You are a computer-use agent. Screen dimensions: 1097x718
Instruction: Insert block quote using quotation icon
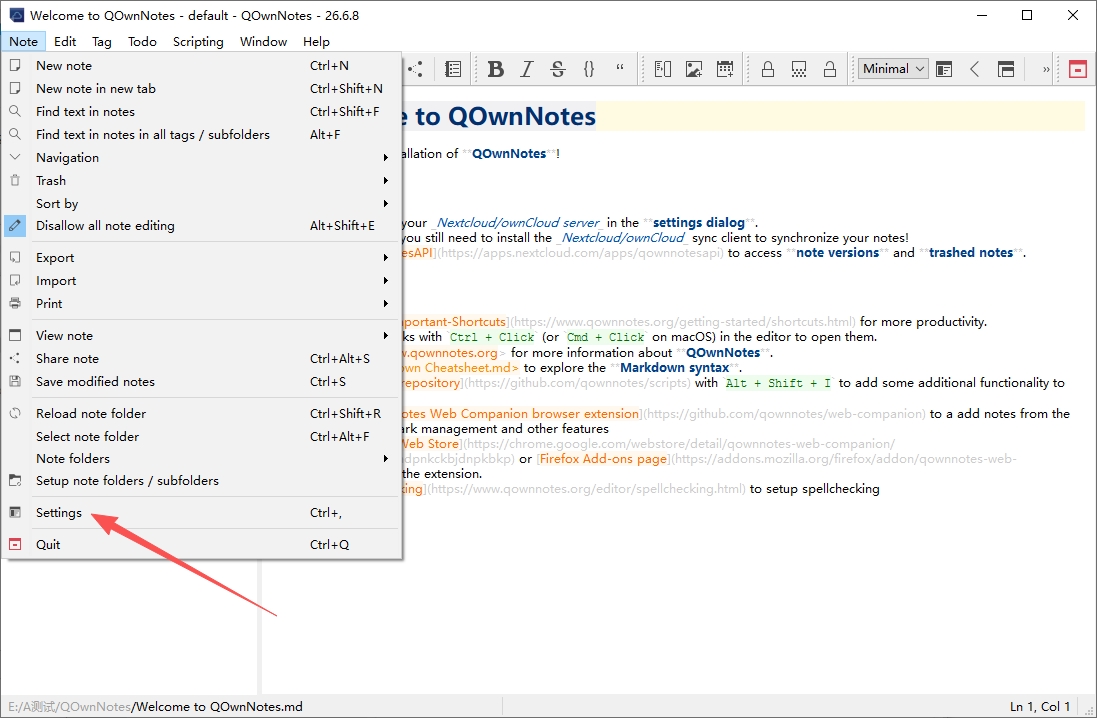[620, 69]
